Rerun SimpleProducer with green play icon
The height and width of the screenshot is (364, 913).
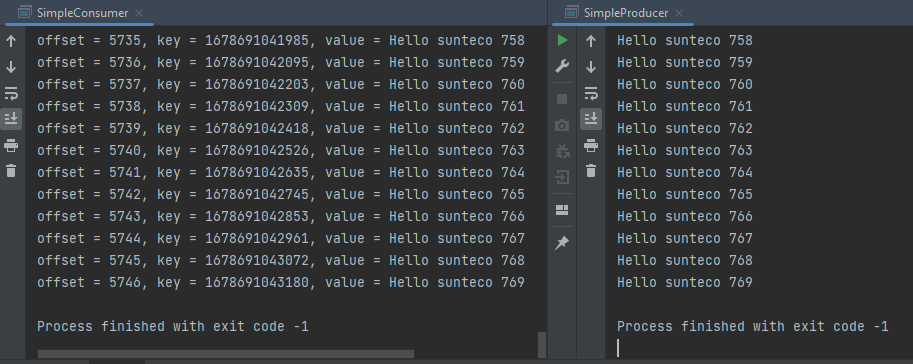click(562, 41)
